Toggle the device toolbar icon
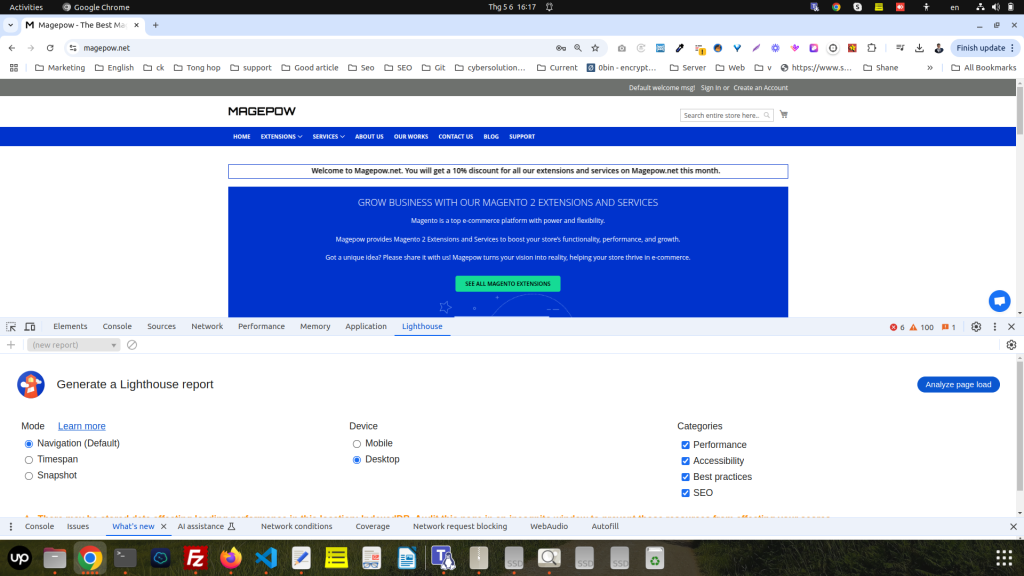This screenshot has width=1024, height=576. [x=30, y=327]
